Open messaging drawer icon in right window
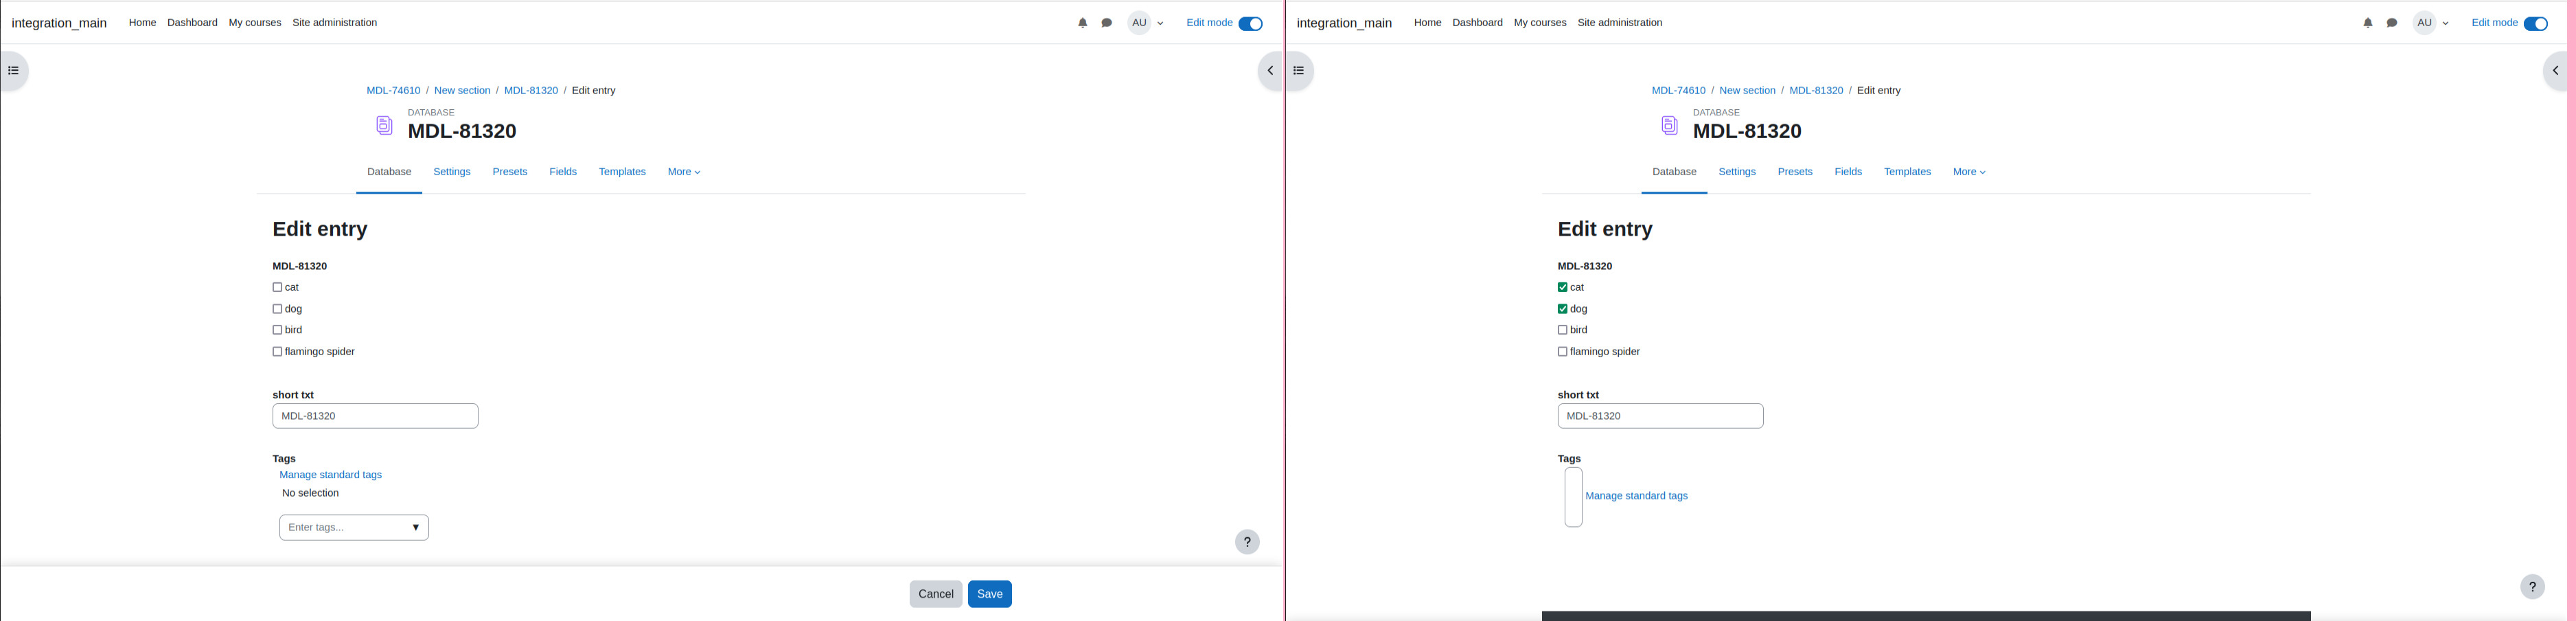Image resolution: width=2576 pixels, height=621 pixels. [x=2392, y=23]
